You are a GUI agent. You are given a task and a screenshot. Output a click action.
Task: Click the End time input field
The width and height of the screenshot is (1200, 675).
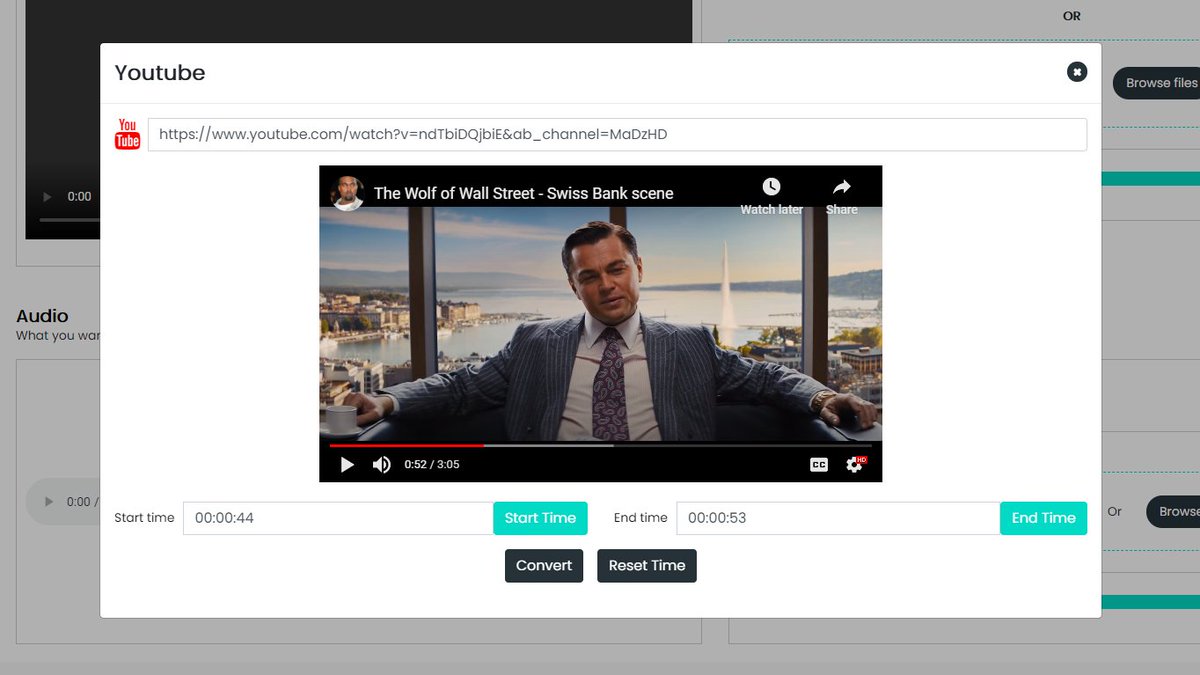point(838,518)
